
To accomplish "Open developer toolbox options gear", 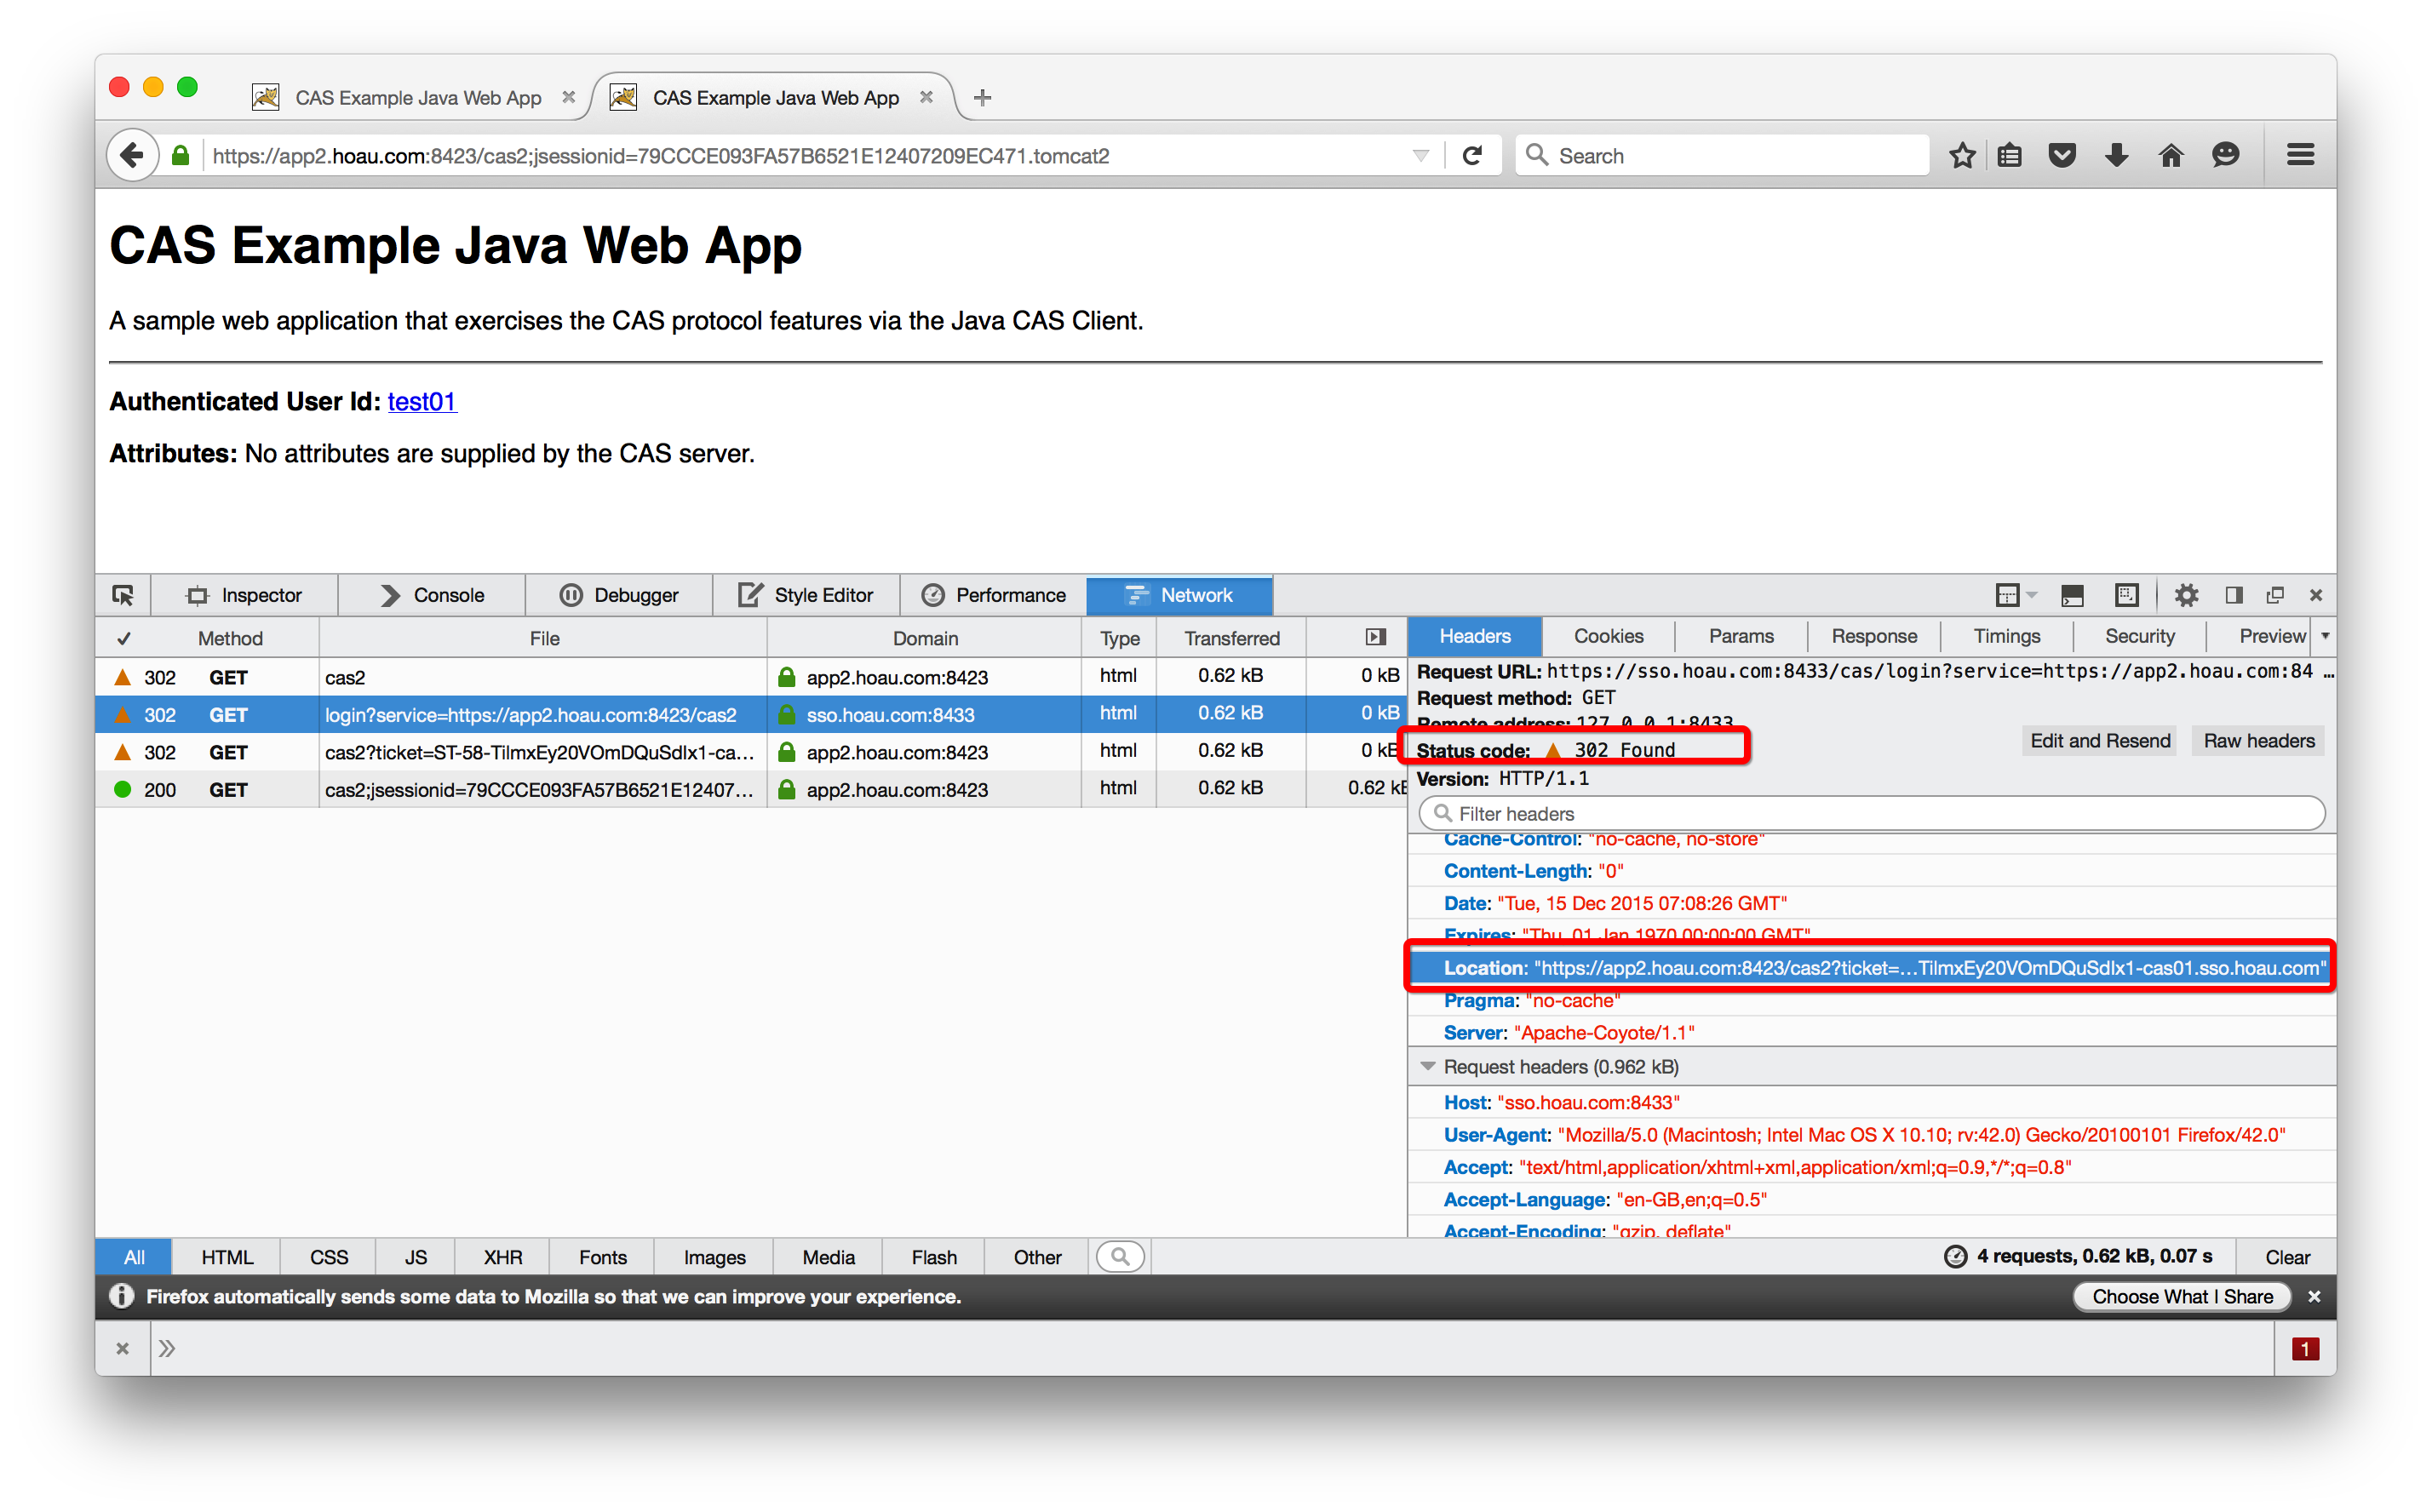I will tap(2186, 595).
